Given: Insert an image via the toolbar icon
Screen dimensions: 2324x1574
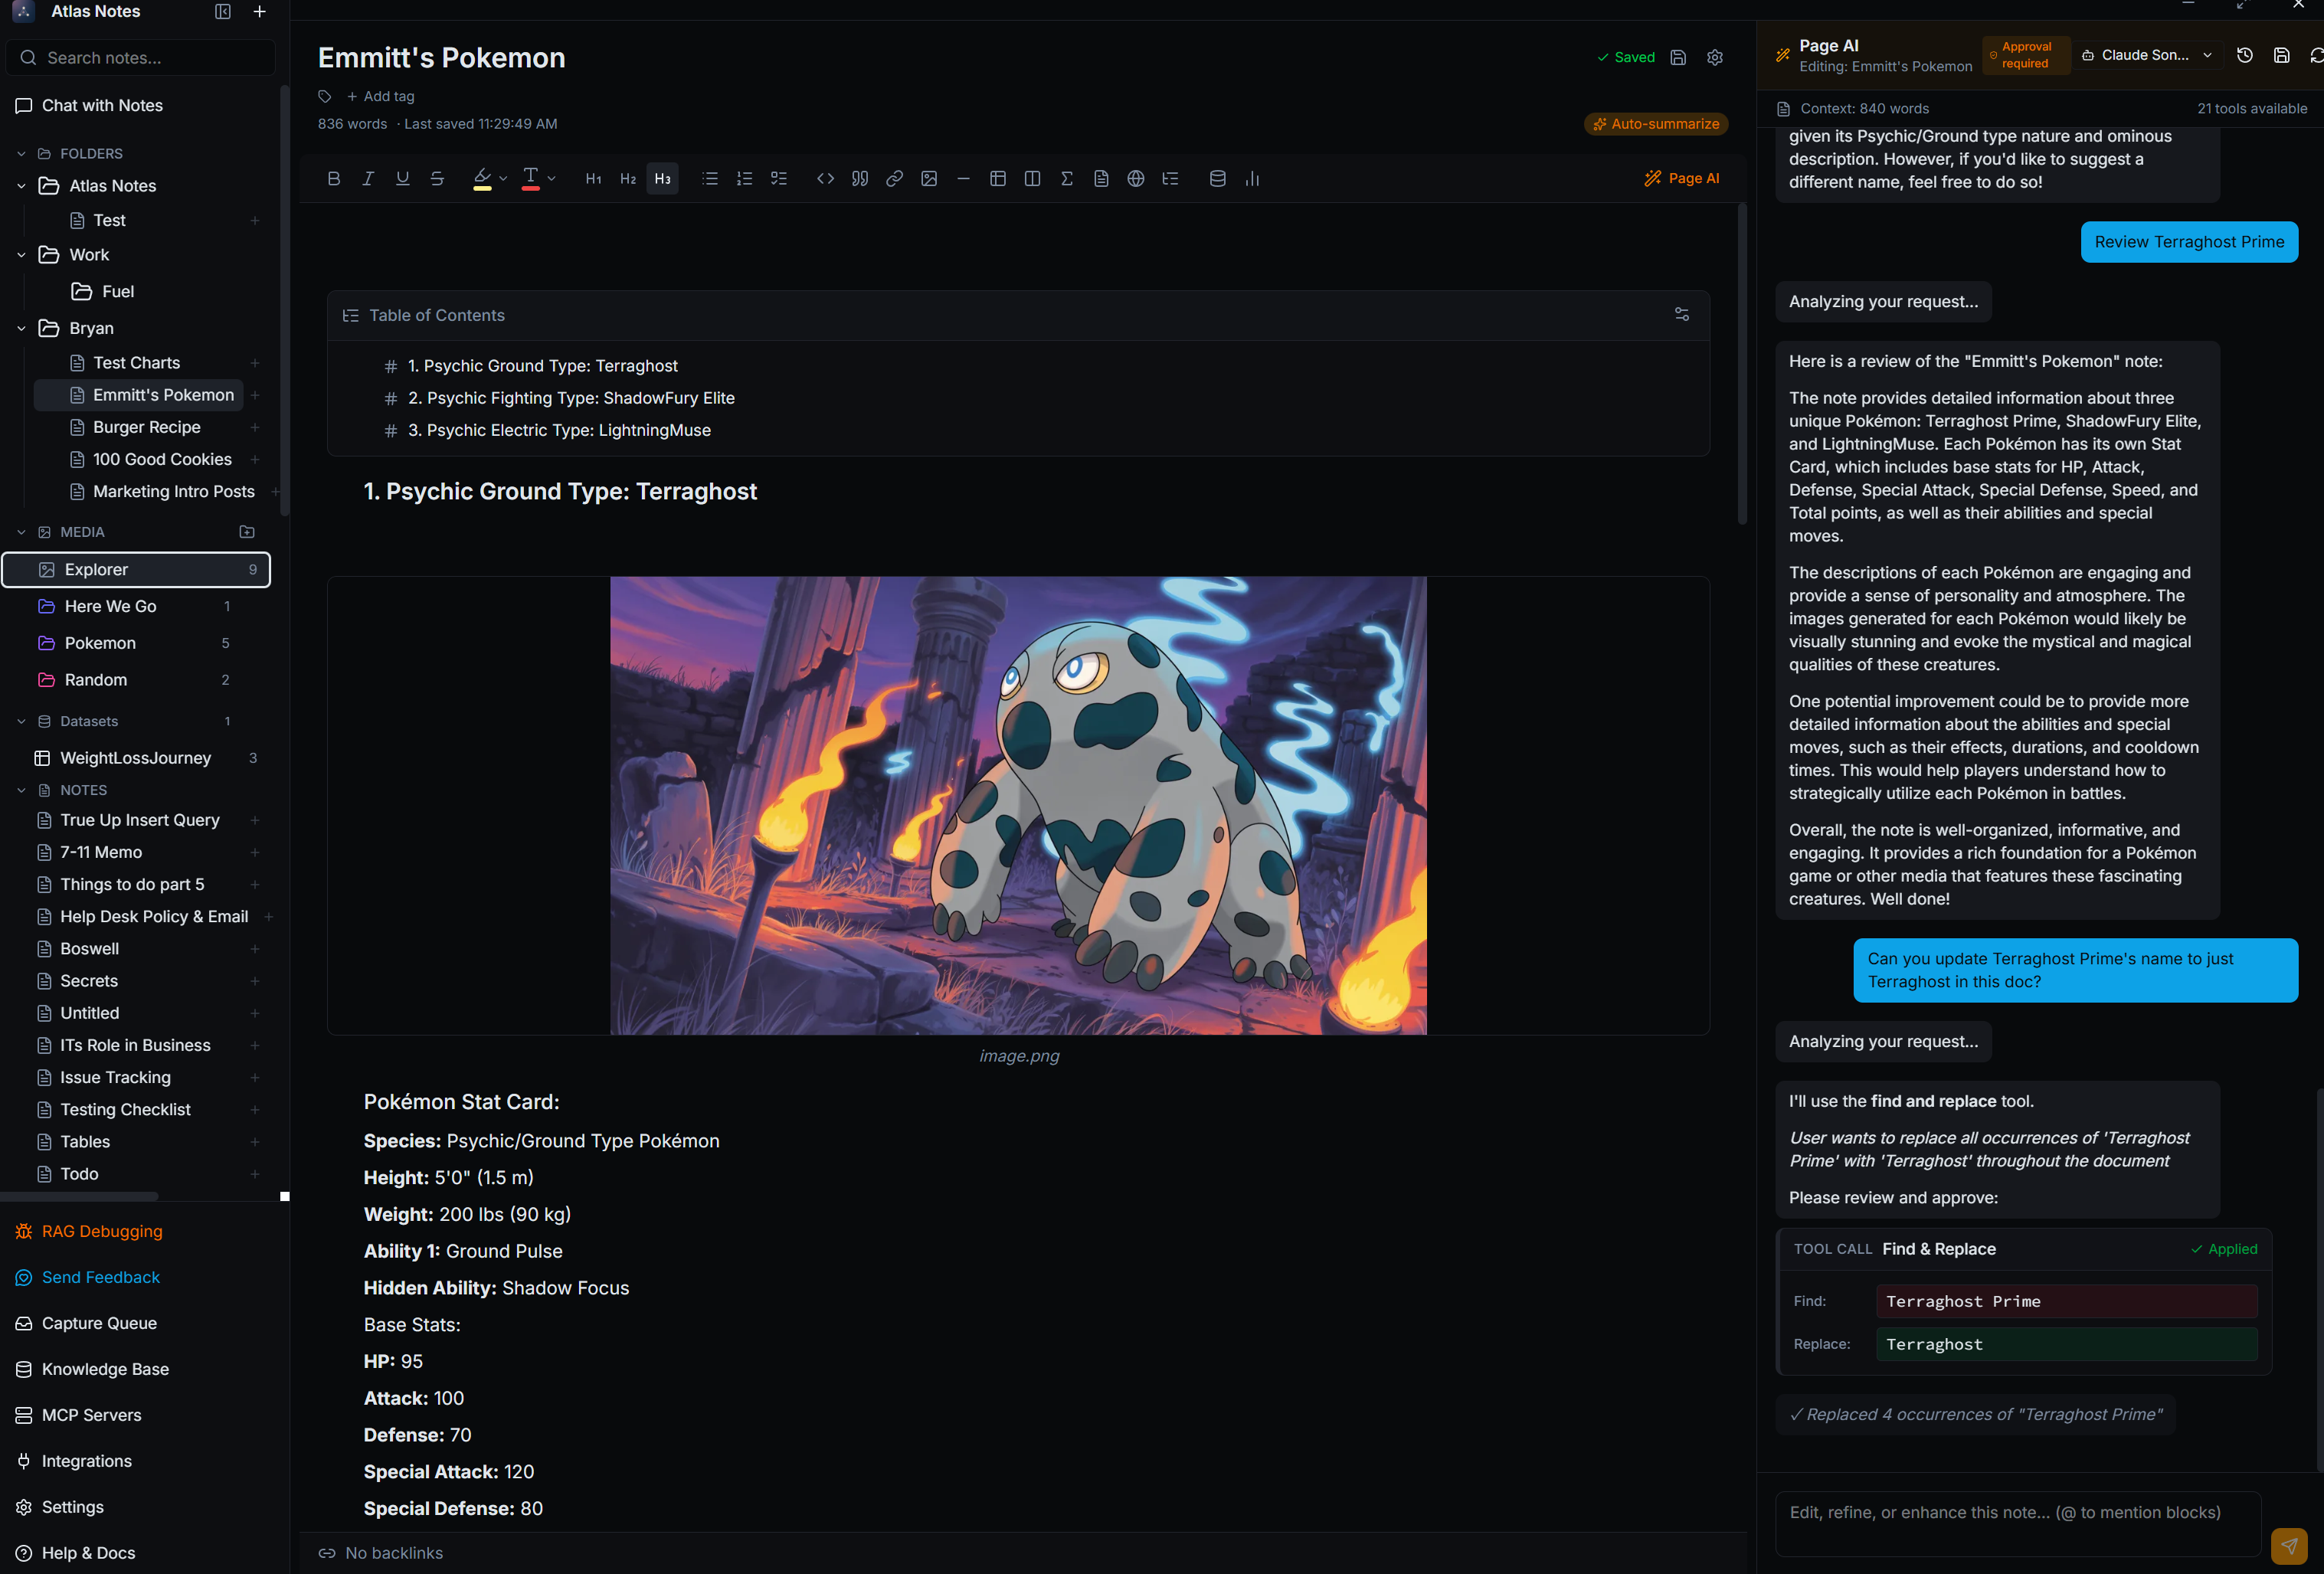Looking at the screenshot, I should [929, 178].
